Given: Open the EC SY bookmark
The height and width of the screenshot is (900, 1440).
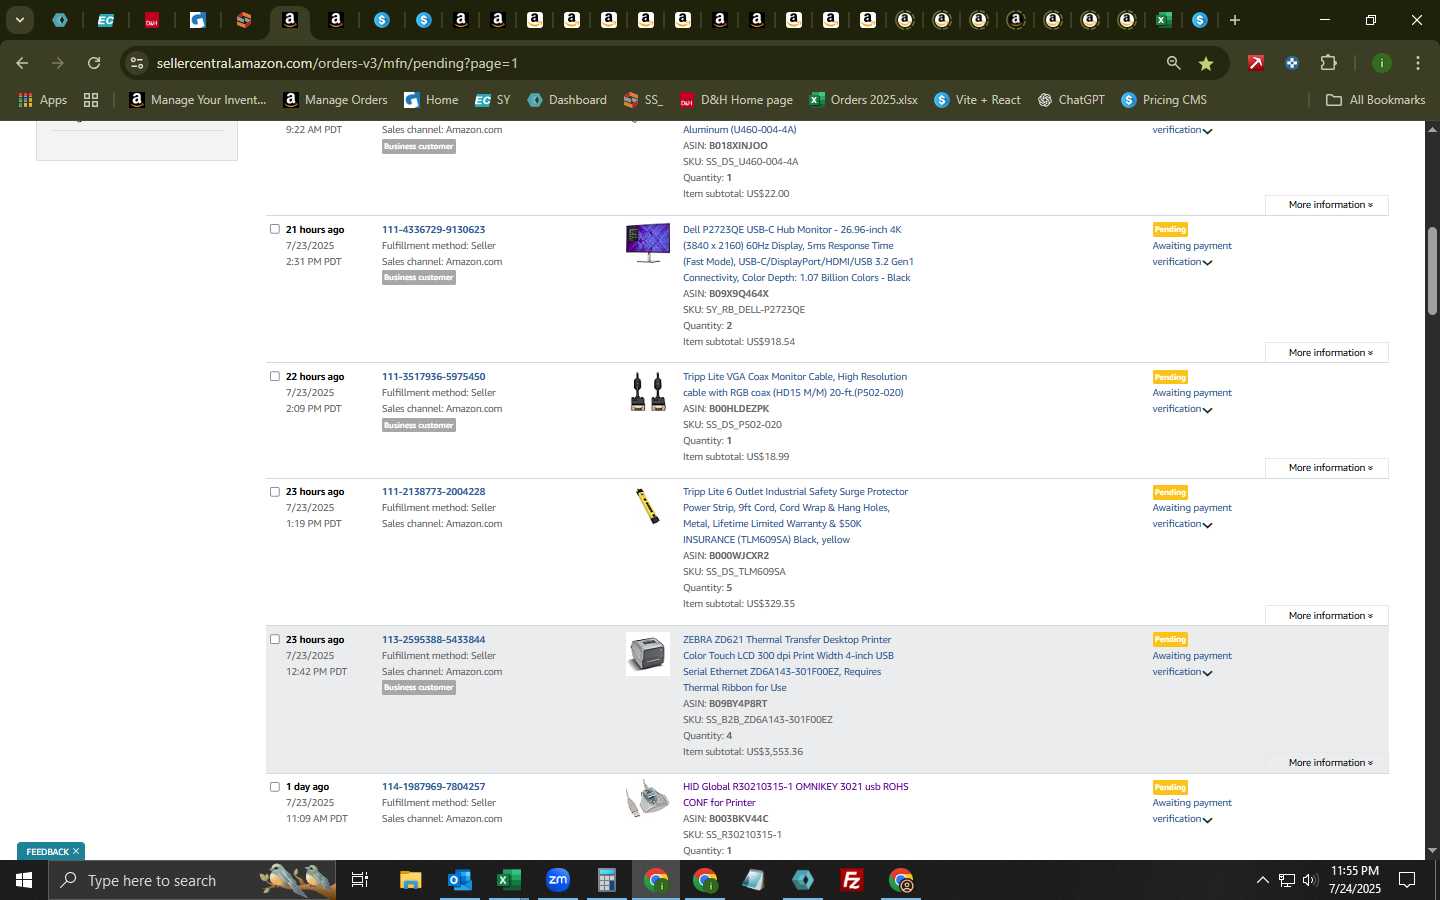Looking at the screenshot, I should (493, 100).
